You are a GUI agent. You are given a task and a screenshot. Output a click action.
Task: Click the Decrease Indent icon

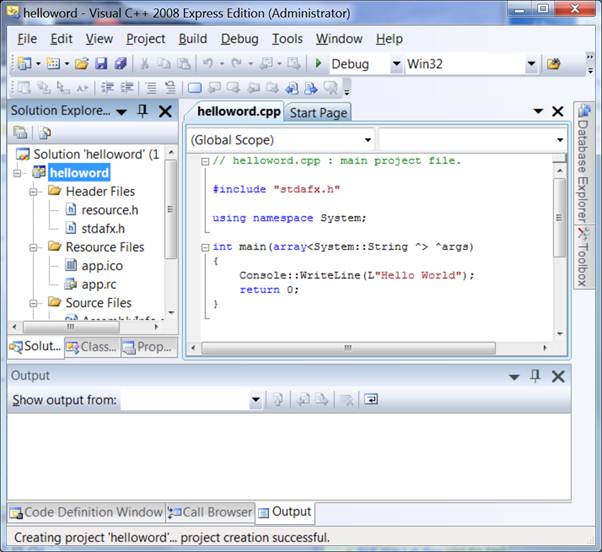(107, 88)
